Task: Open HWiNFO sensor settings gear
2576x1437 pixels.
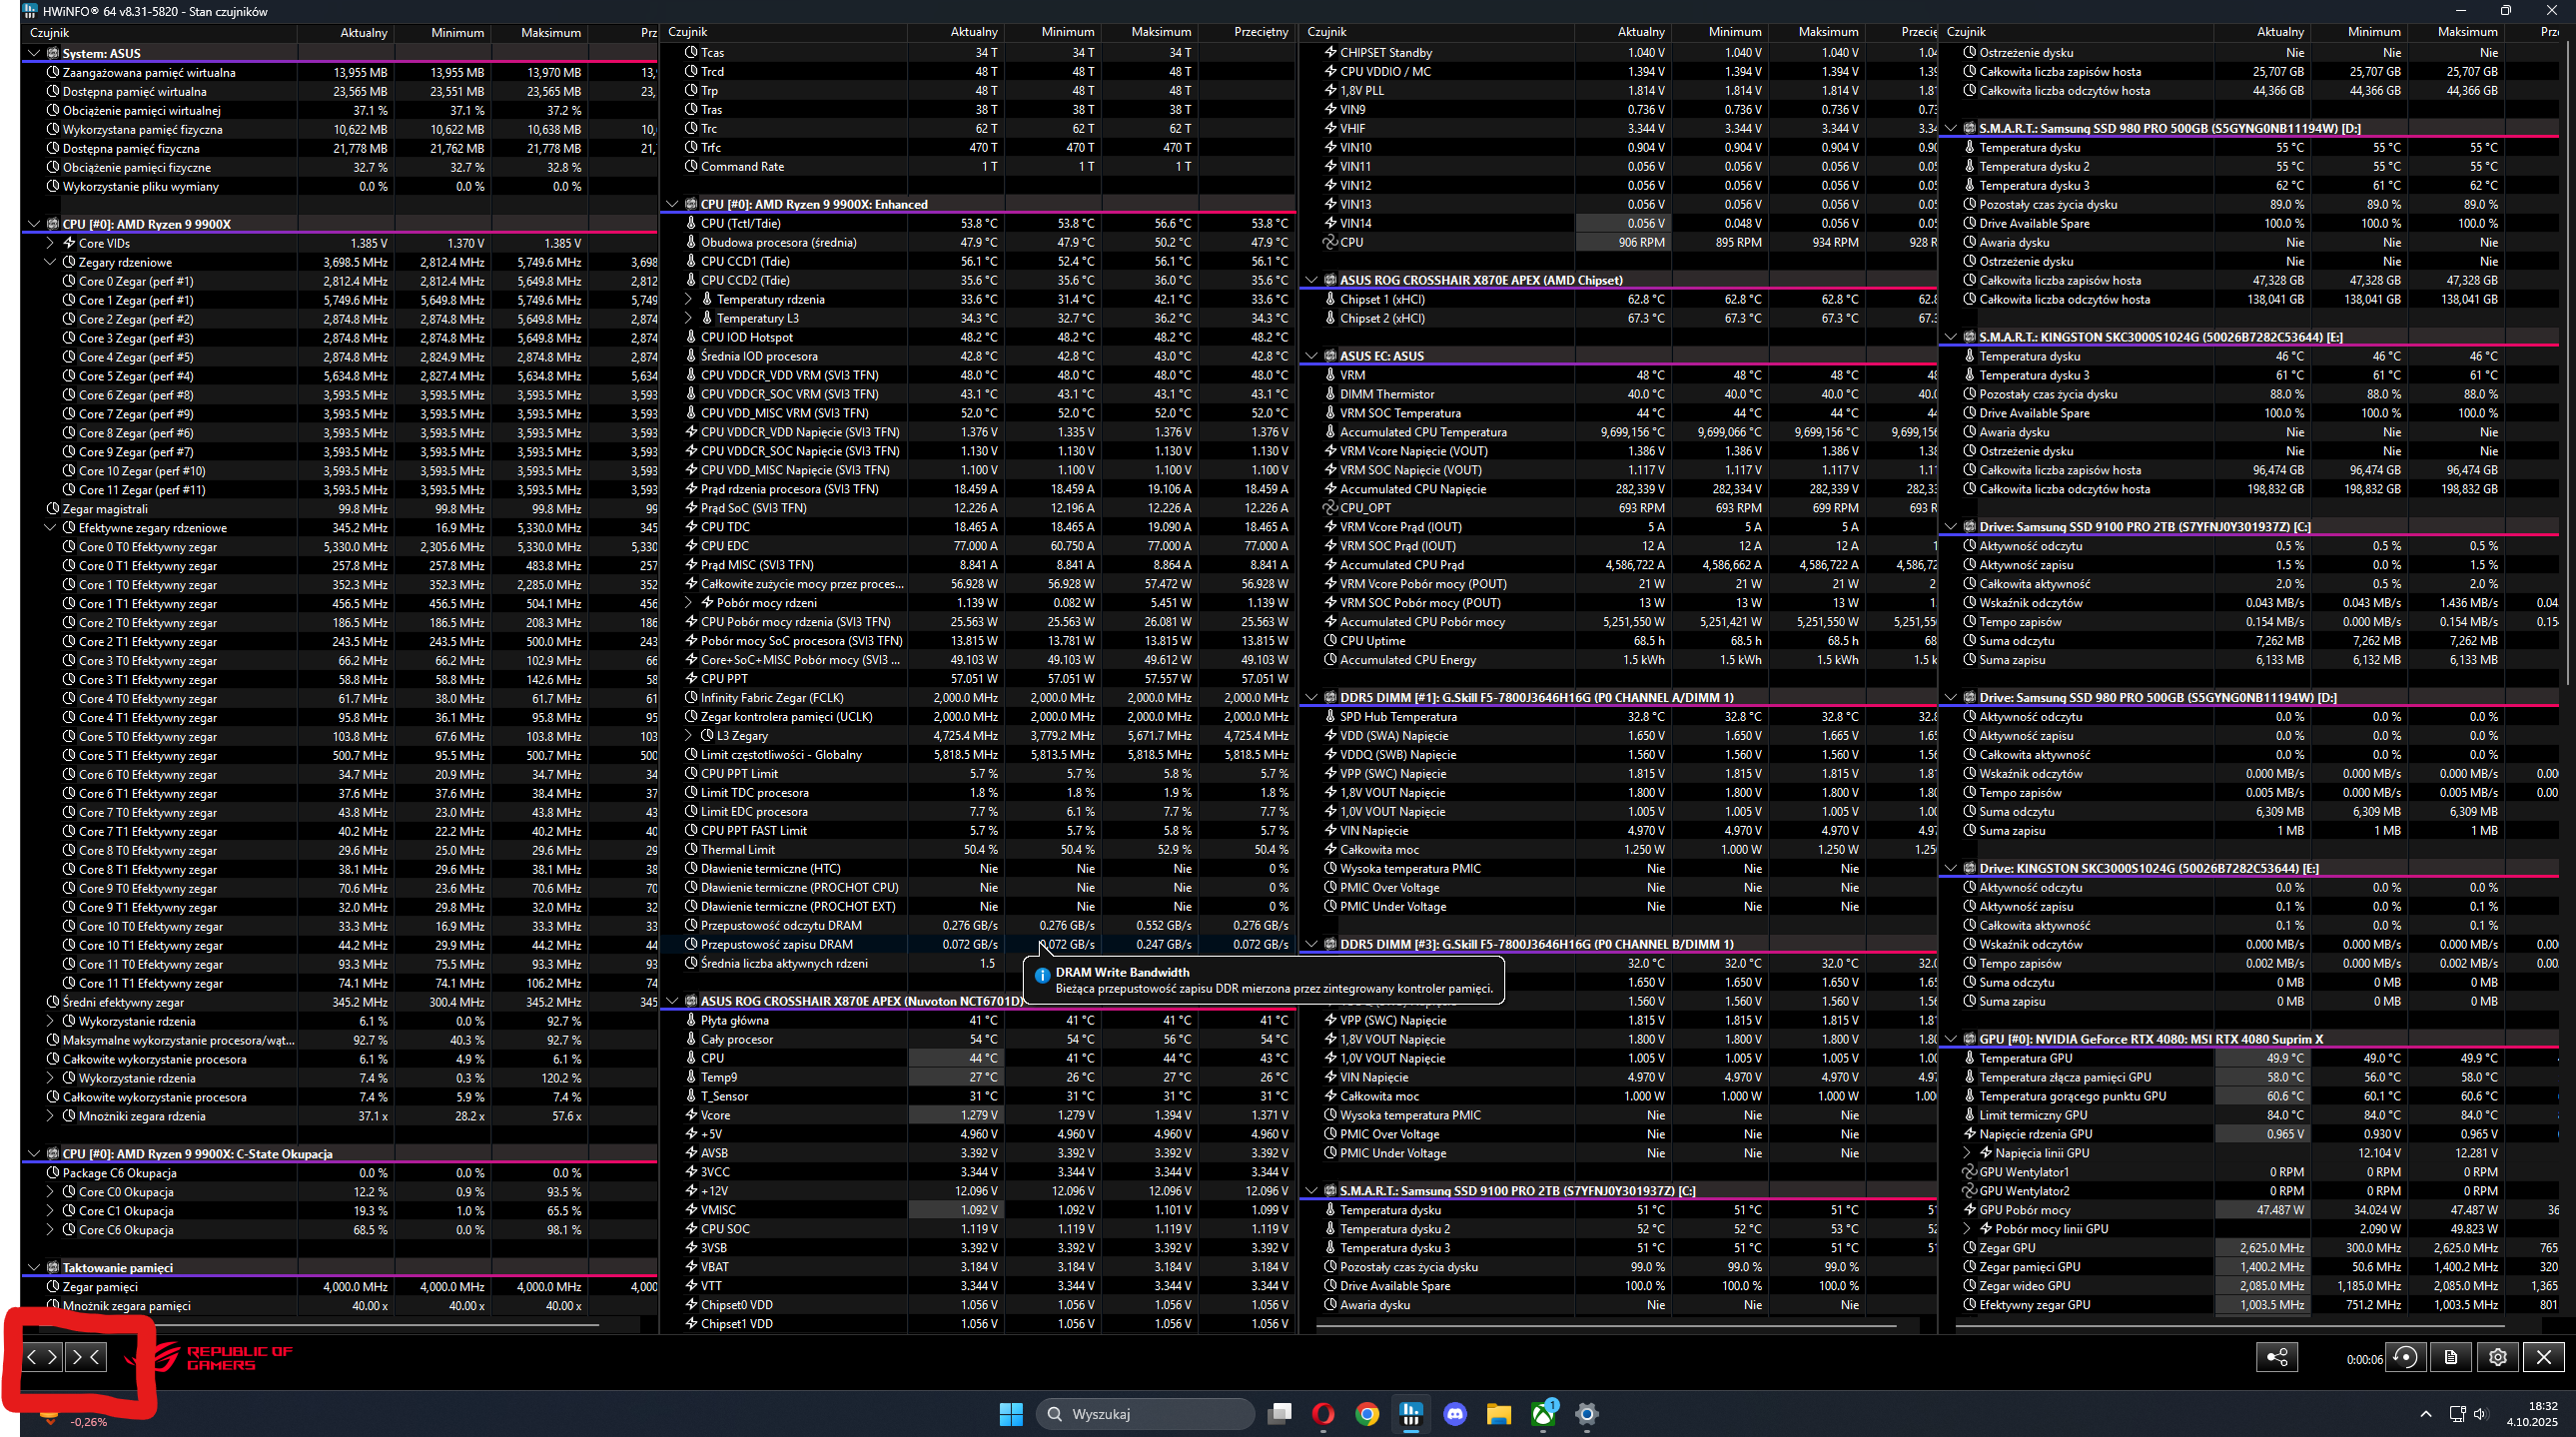Action: click(2498, 1357)
